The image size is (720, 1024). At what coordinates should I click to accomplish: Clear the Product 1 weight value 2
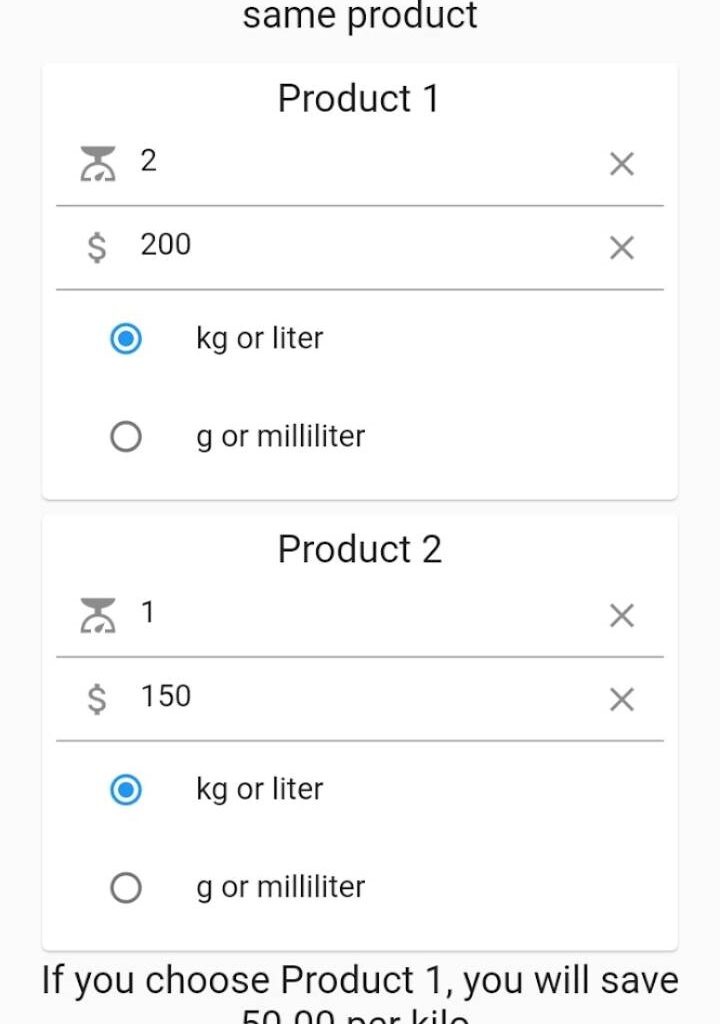coord(621,164)
